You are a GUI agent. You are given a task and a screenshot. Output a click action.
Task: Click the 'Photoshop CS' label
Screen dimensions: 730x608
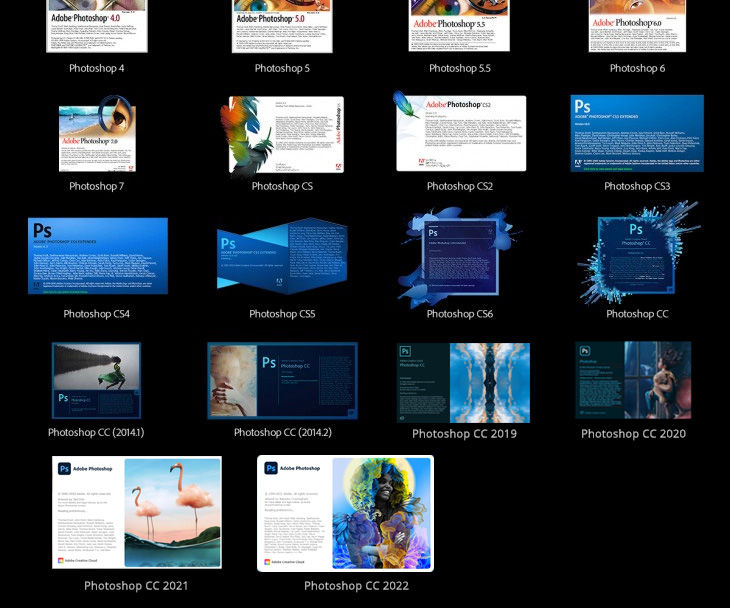[282, 186]
